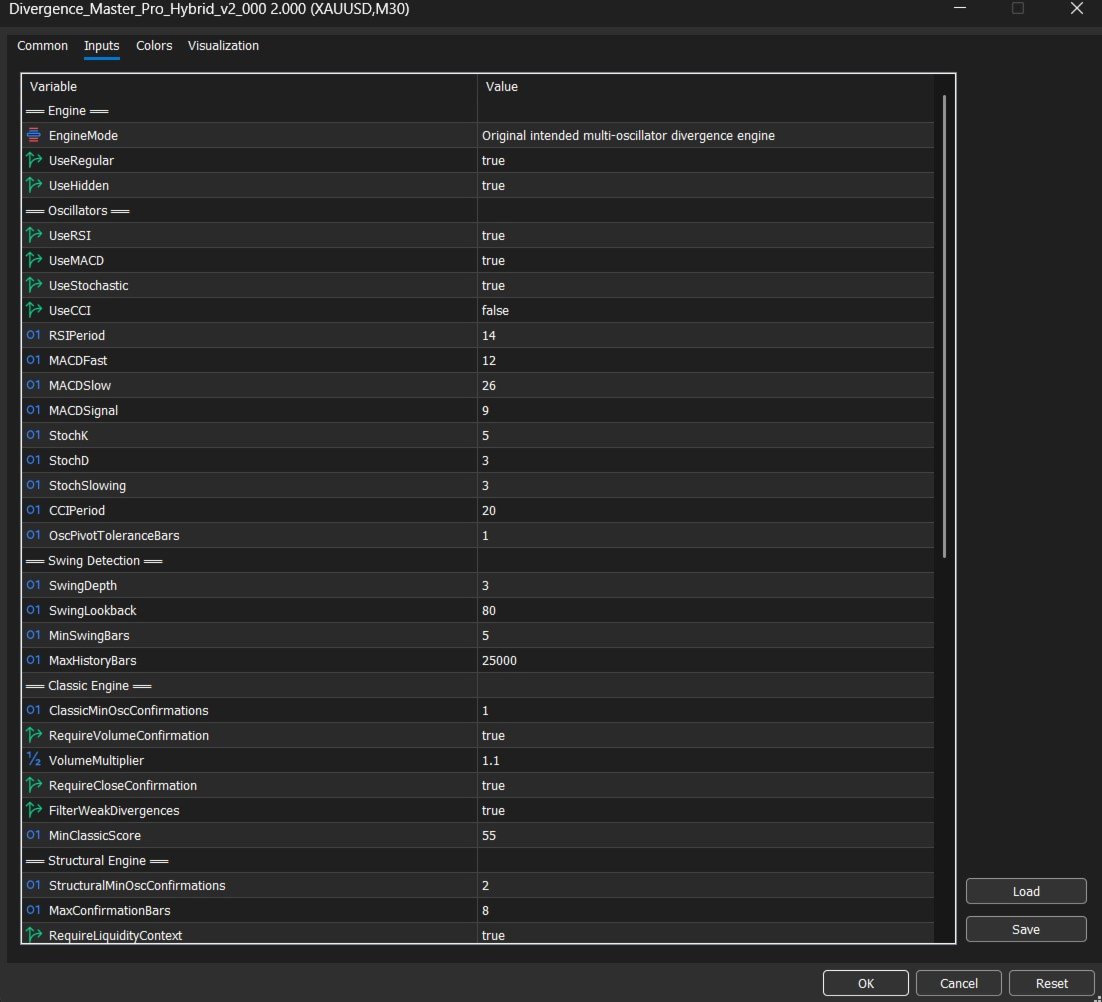The width and height of the screenshot is (1102, 1002).
Task: Click the integer icon beside MinSwingBars
Action: click(x=33, y=635)
